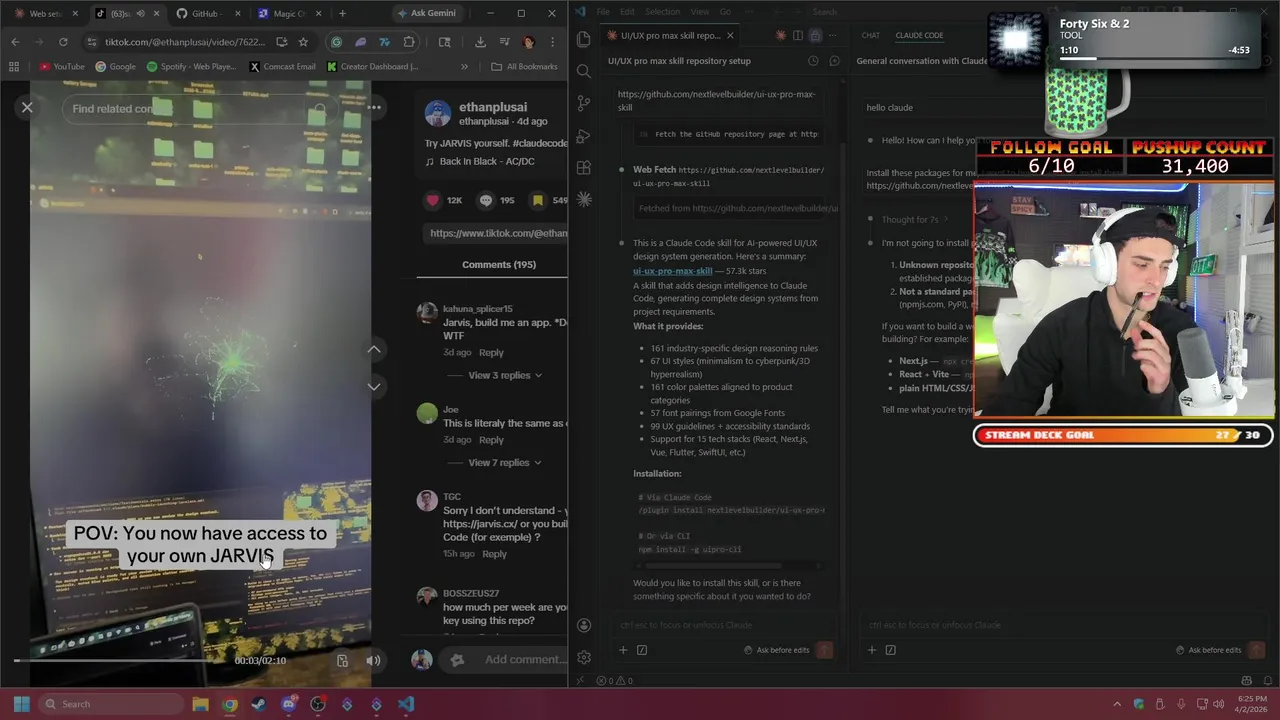Expand View 7 replies under Joe's comment
Screen dimensions: 1280x720
[x=505, y=462]
